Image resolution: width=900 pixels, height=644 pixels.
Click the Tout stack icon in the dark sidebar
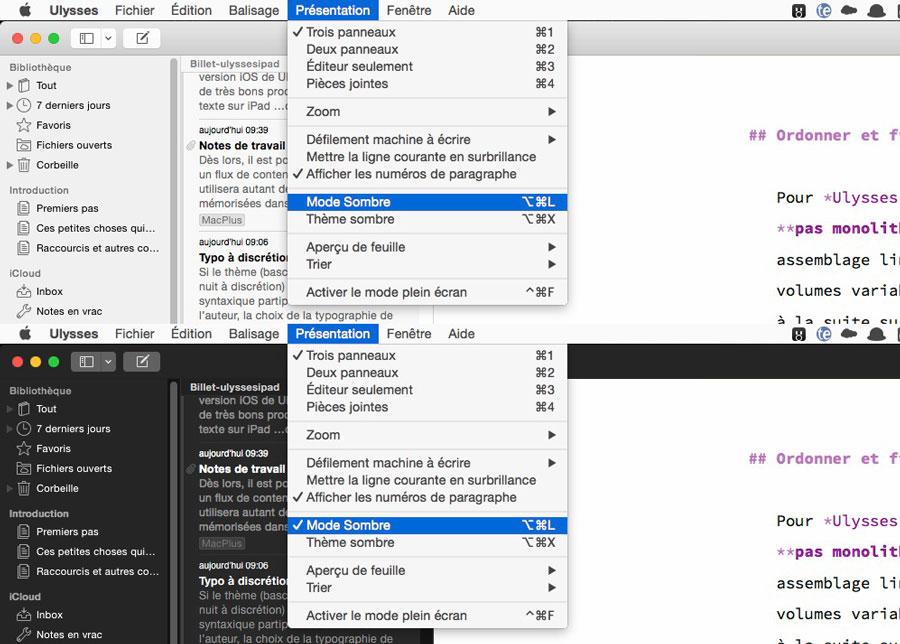[x=24, y=409]
